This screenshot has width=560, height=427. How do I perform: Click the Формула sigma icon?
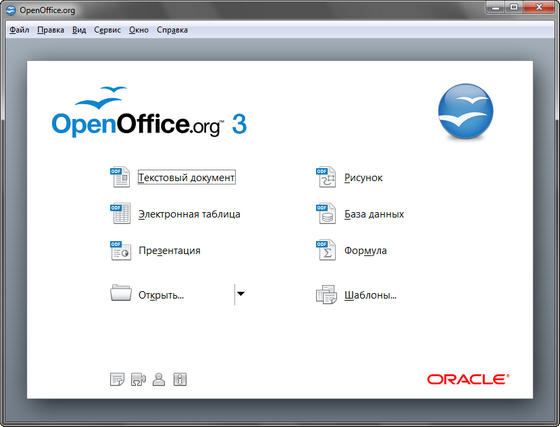point(326,250)
